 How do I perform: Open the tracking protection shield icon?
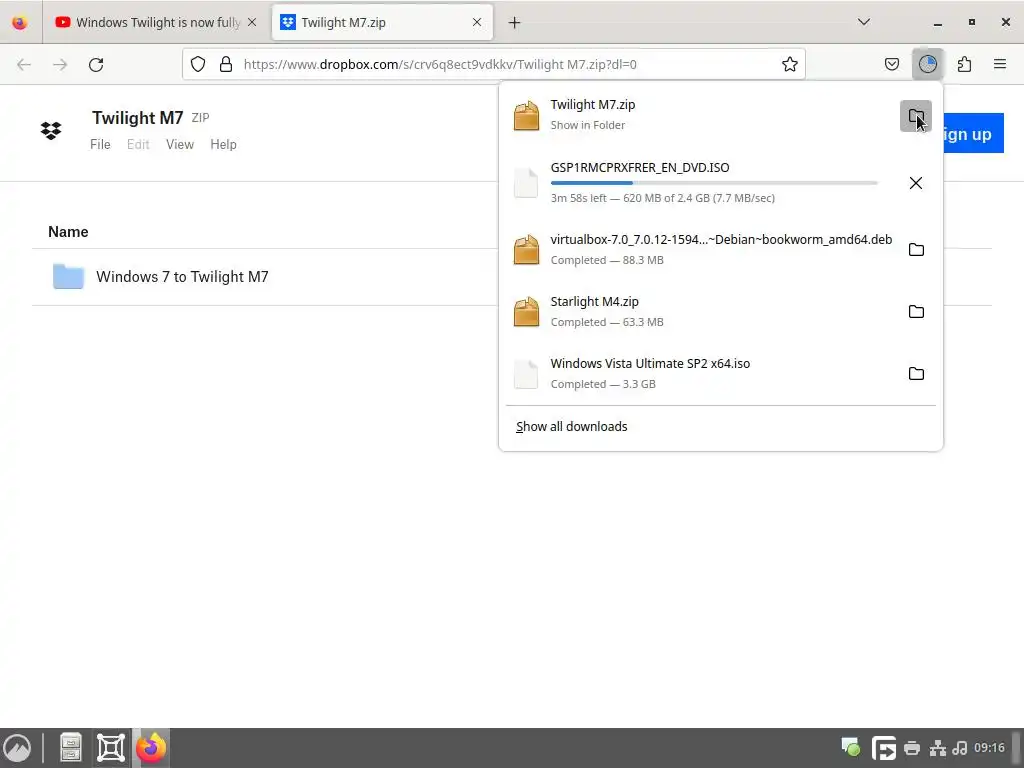click(198, 64)
